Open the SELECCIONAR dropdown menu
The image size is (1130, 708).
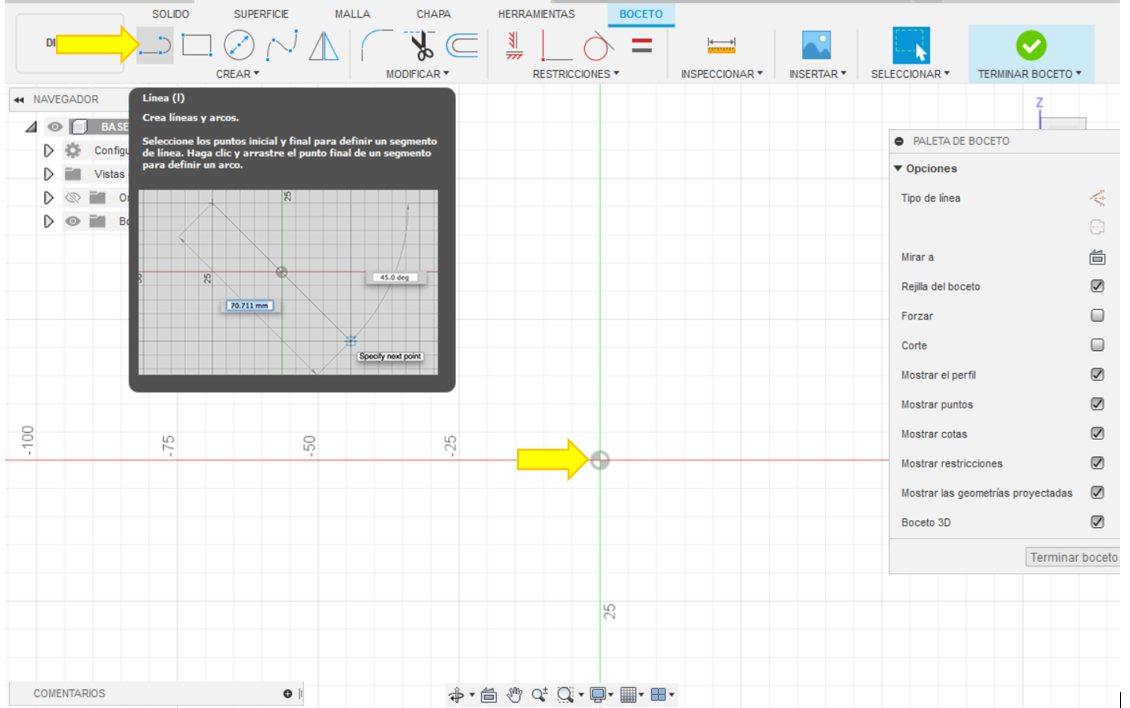pyautogui.click(x=910, y=74)
